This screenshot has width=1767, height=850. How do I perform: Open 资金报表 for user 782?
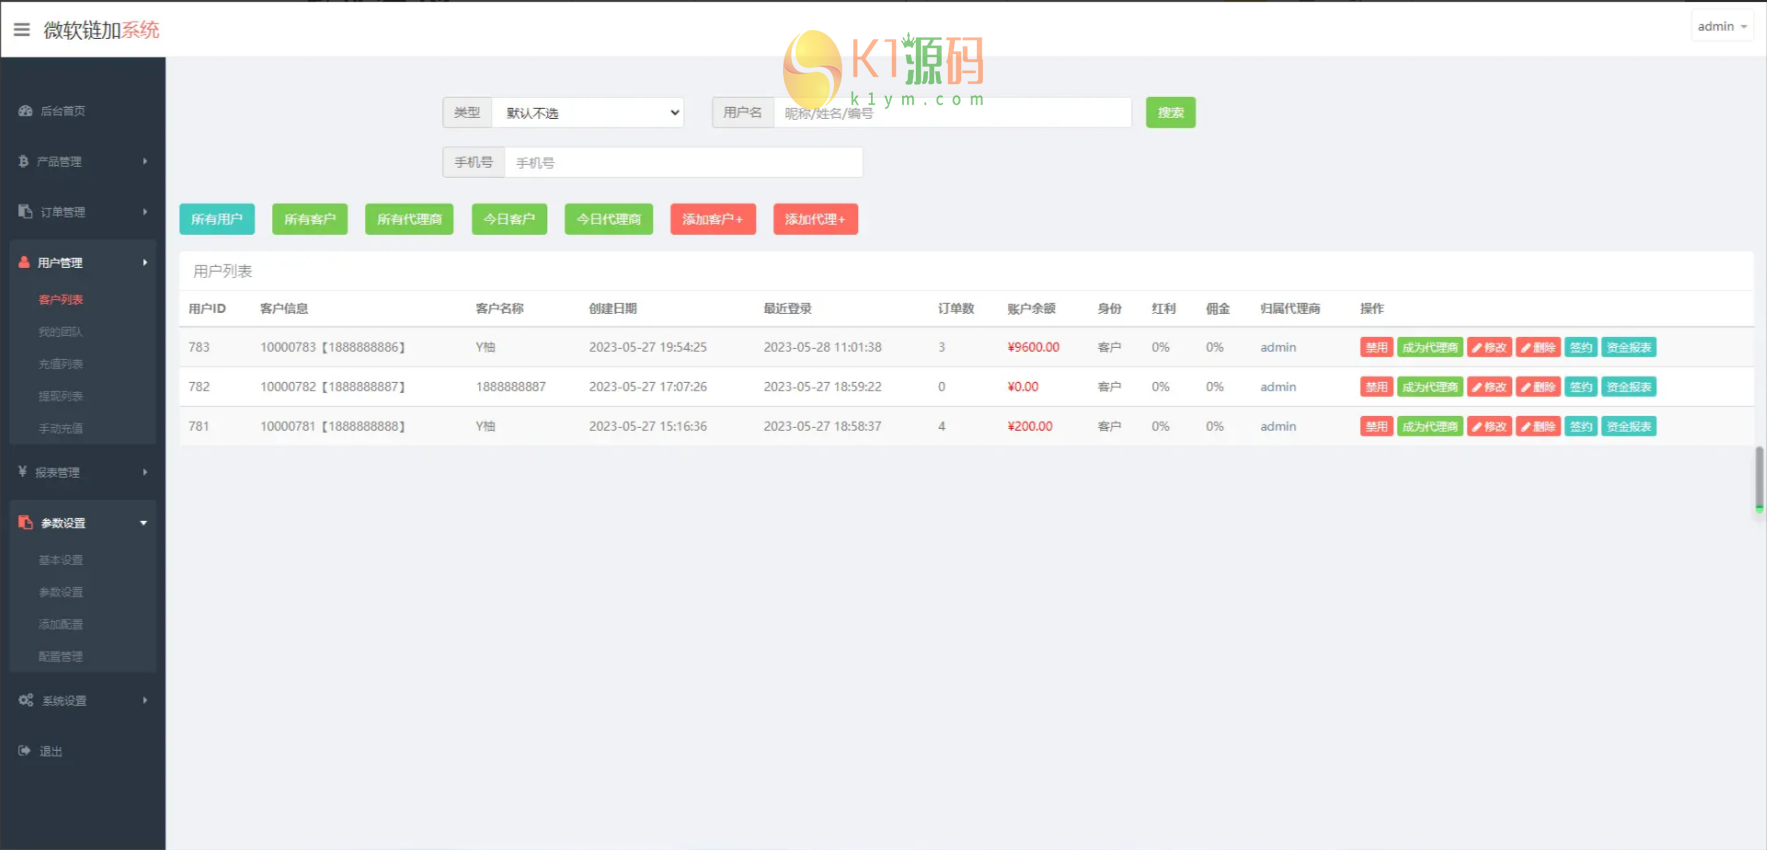pos(1629,387)
